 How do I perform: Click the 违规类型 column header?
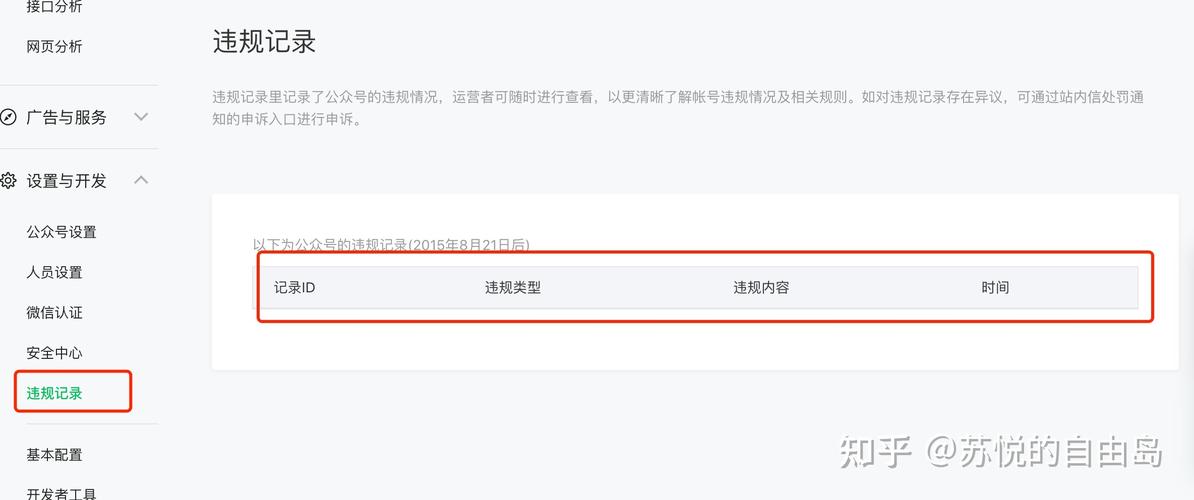pyautogui.click(x=512, y=288)
